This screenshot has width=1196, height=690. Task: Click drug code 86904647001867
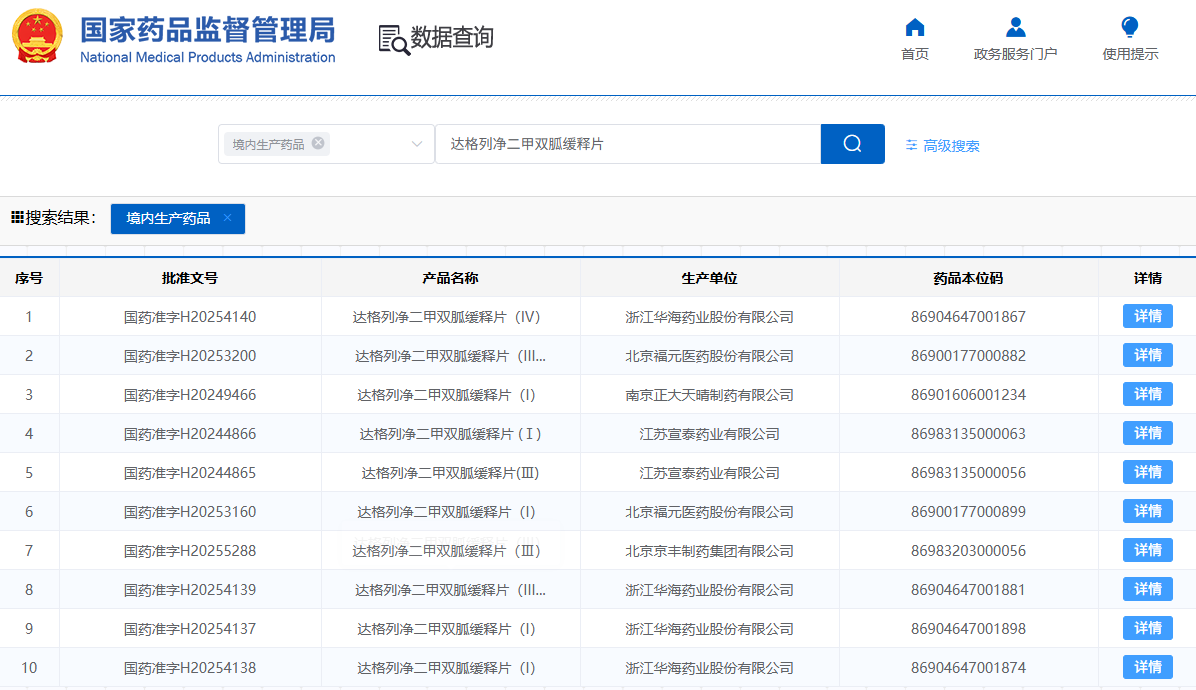pos(968,317)
